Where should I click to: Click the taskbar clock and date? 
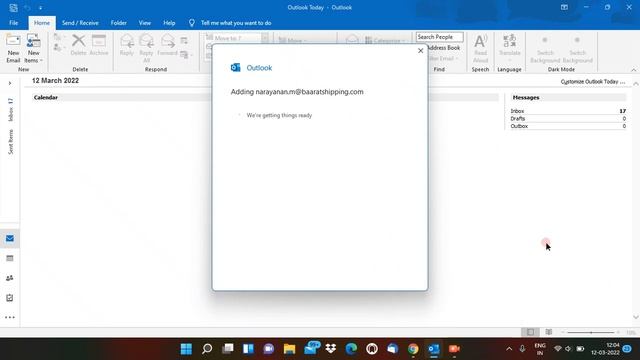click(605, 349)
